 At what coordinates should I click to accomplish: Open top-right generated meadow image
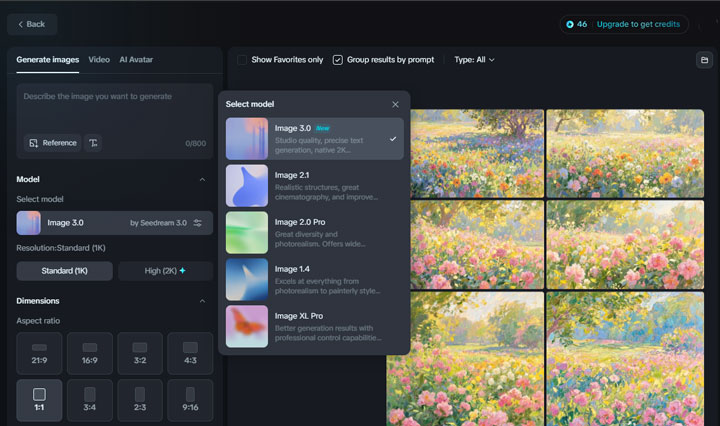(625, 153)
